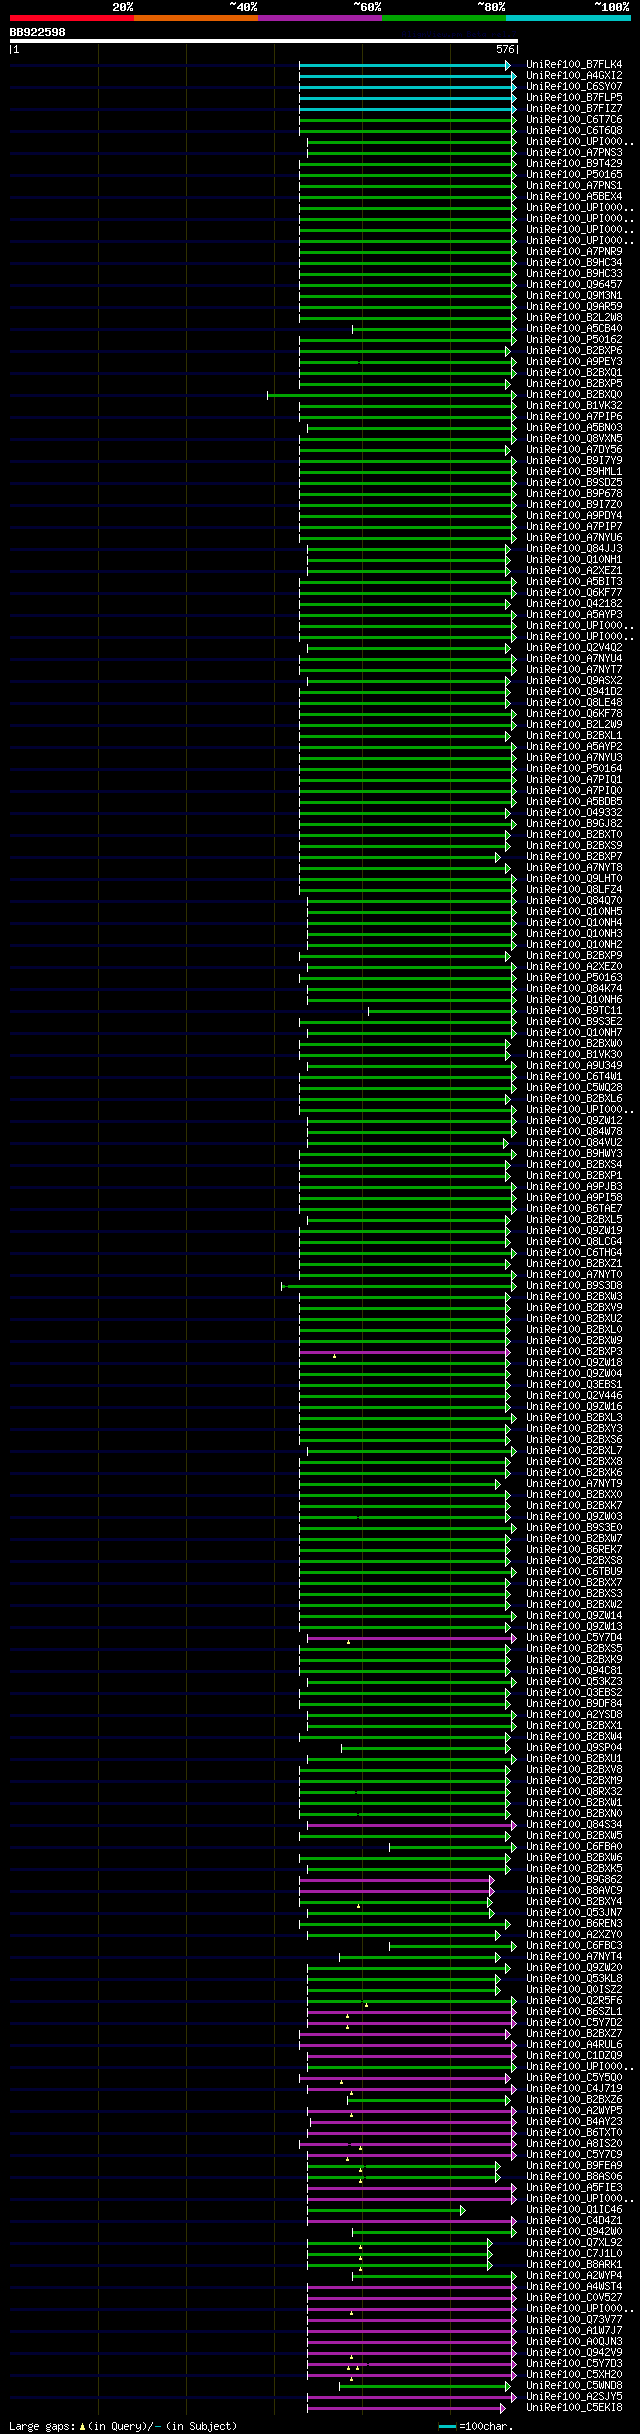Select the white BB922598 query sequence bar
The width and height of the screenshot is (640, 2434).
point(263,41)
